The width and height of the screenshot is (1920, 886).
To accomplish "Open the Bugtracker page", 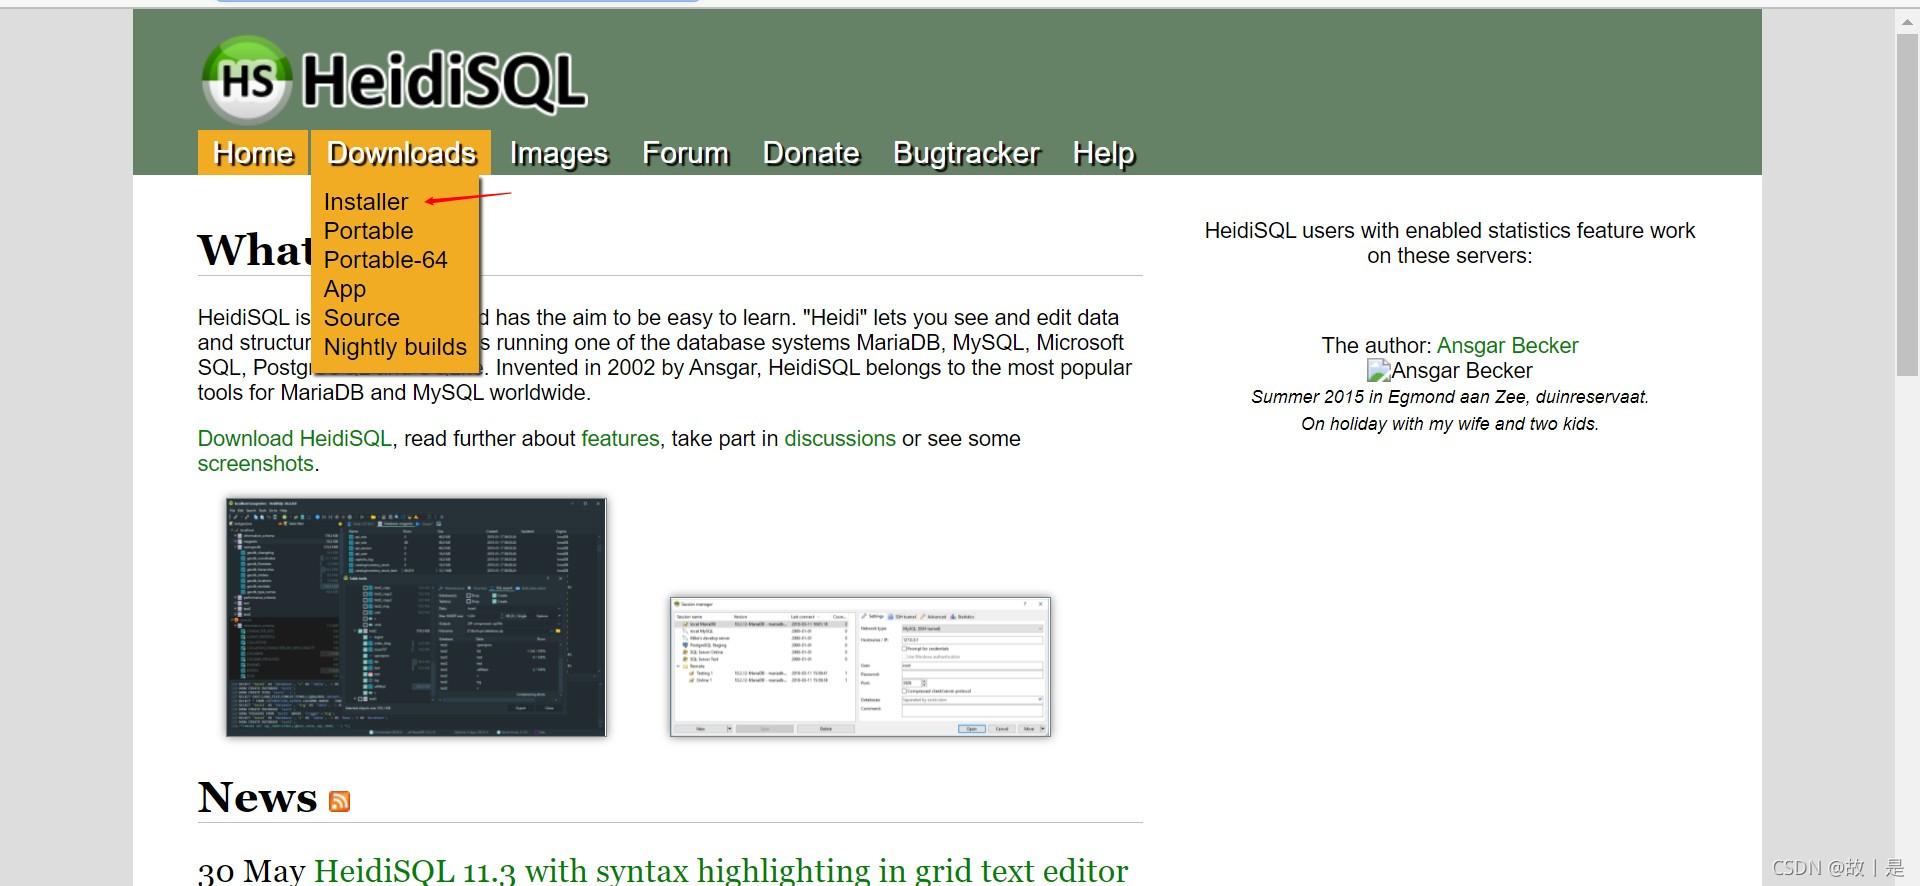I will click(x=966, y=153).
